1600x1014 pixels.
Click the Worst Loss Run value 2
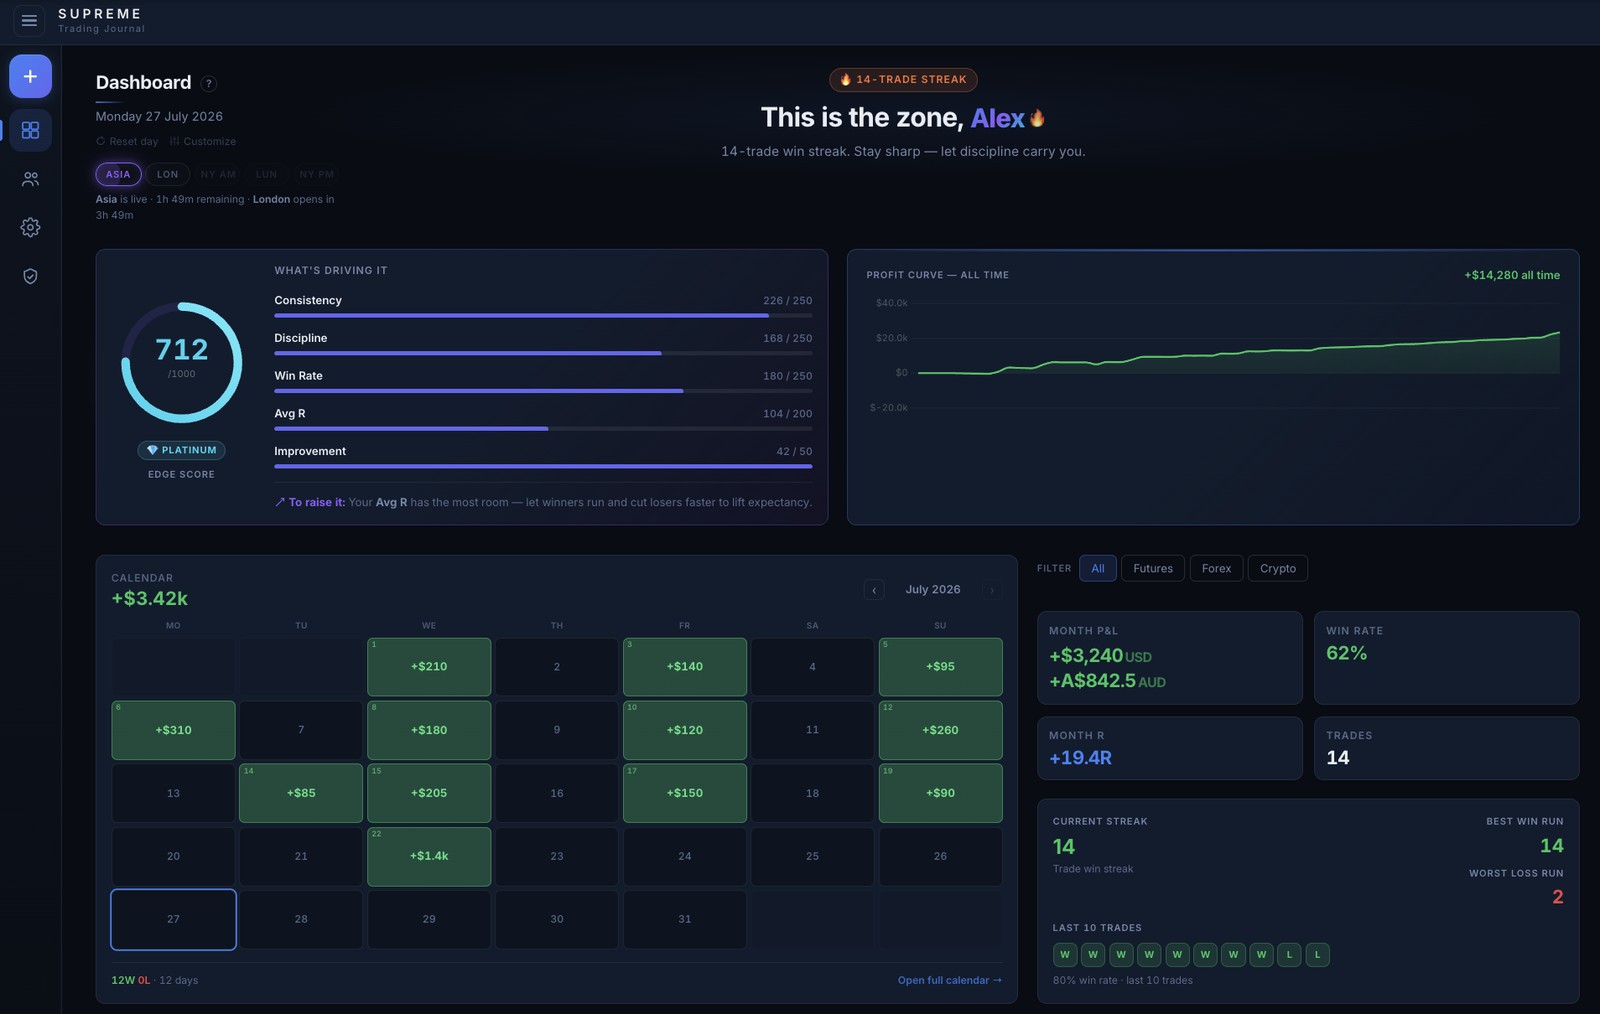[x=1557, y=897]
